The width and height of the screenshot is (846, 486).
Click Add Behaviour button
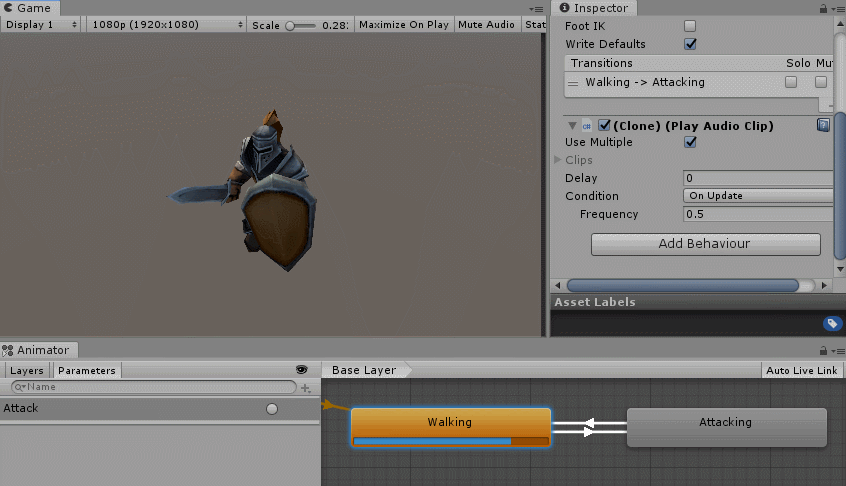[706, 244]
